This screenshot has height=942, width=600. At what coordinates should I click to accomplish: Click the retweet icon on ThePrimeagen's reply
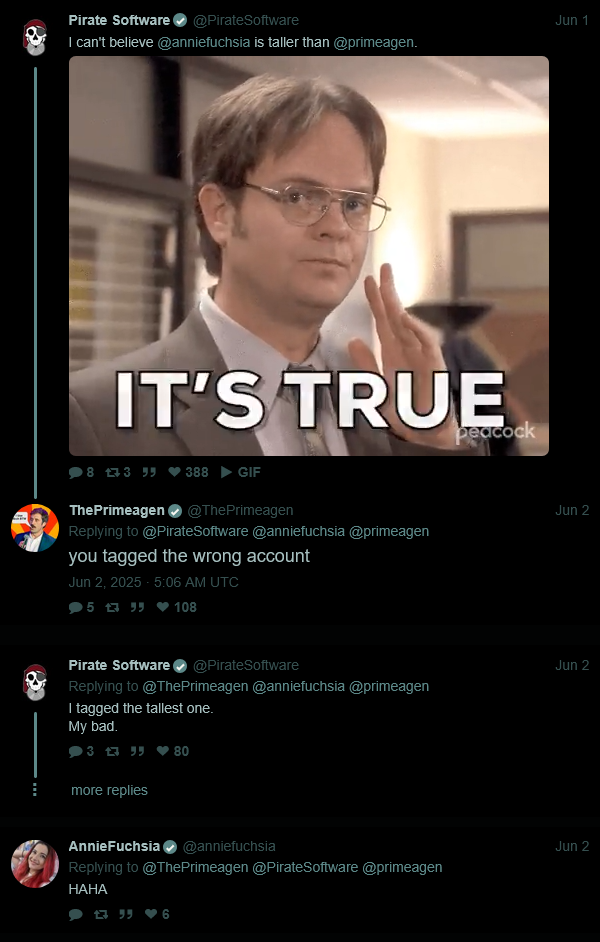click(112, 607)
